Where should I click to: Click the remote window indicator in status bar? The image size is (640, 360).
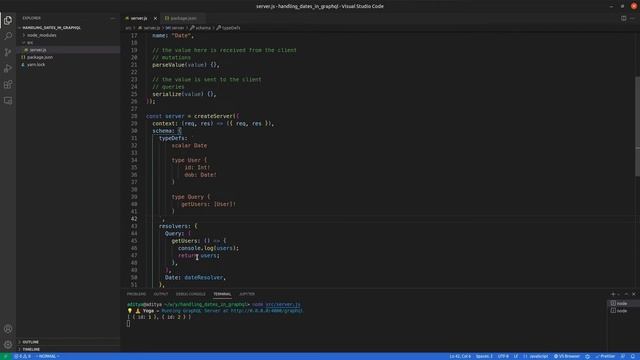pyautogui.click(x=5, y=356)
